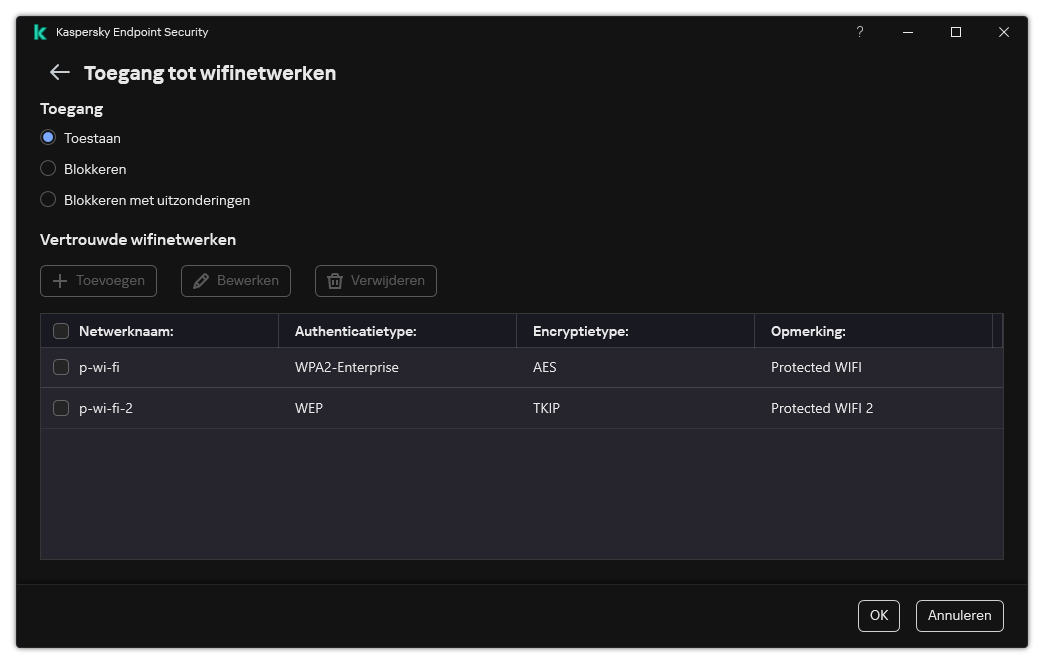
Task: Click the trash icon on Verwijderen
Action: point(335,281)
